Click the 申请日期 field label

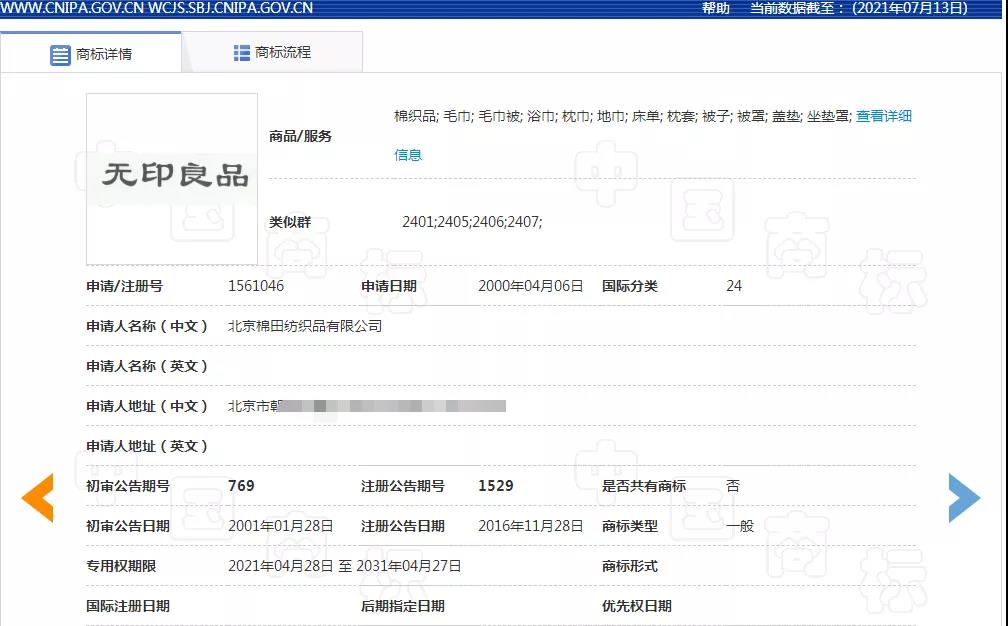389,286
